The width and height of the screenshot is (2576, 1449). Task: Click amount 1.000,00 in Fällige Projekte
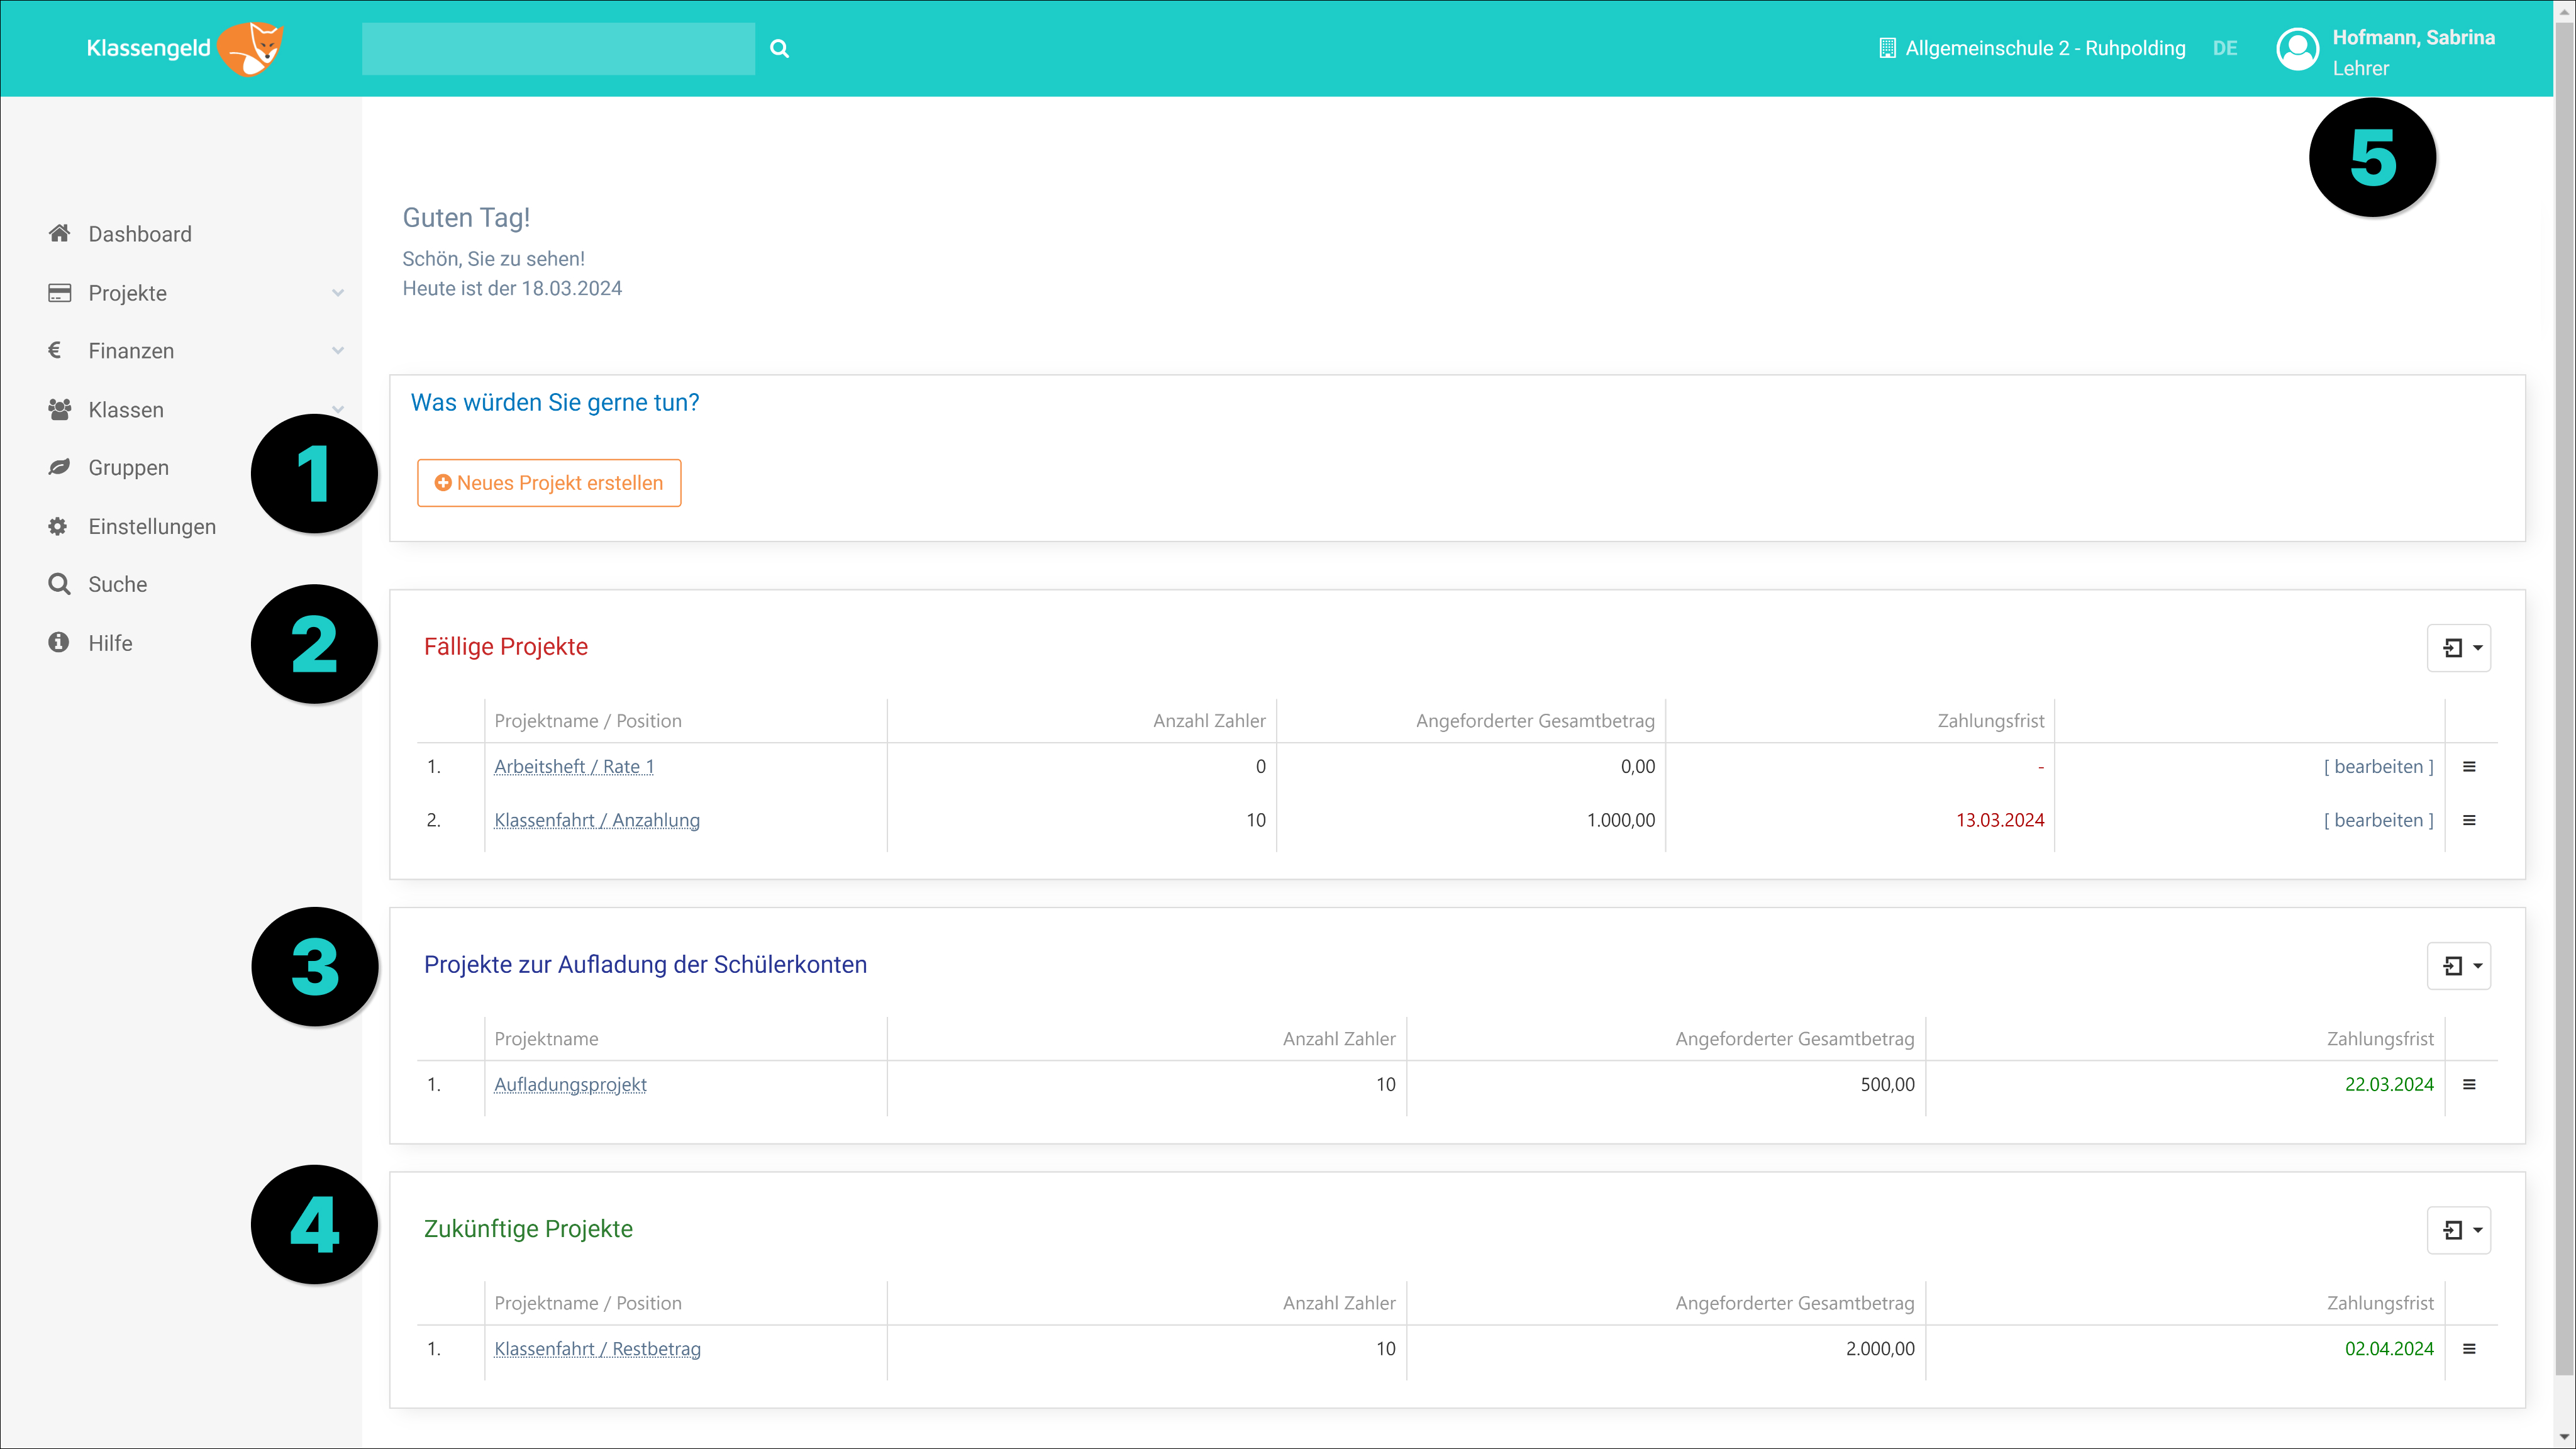point(1621,820)
